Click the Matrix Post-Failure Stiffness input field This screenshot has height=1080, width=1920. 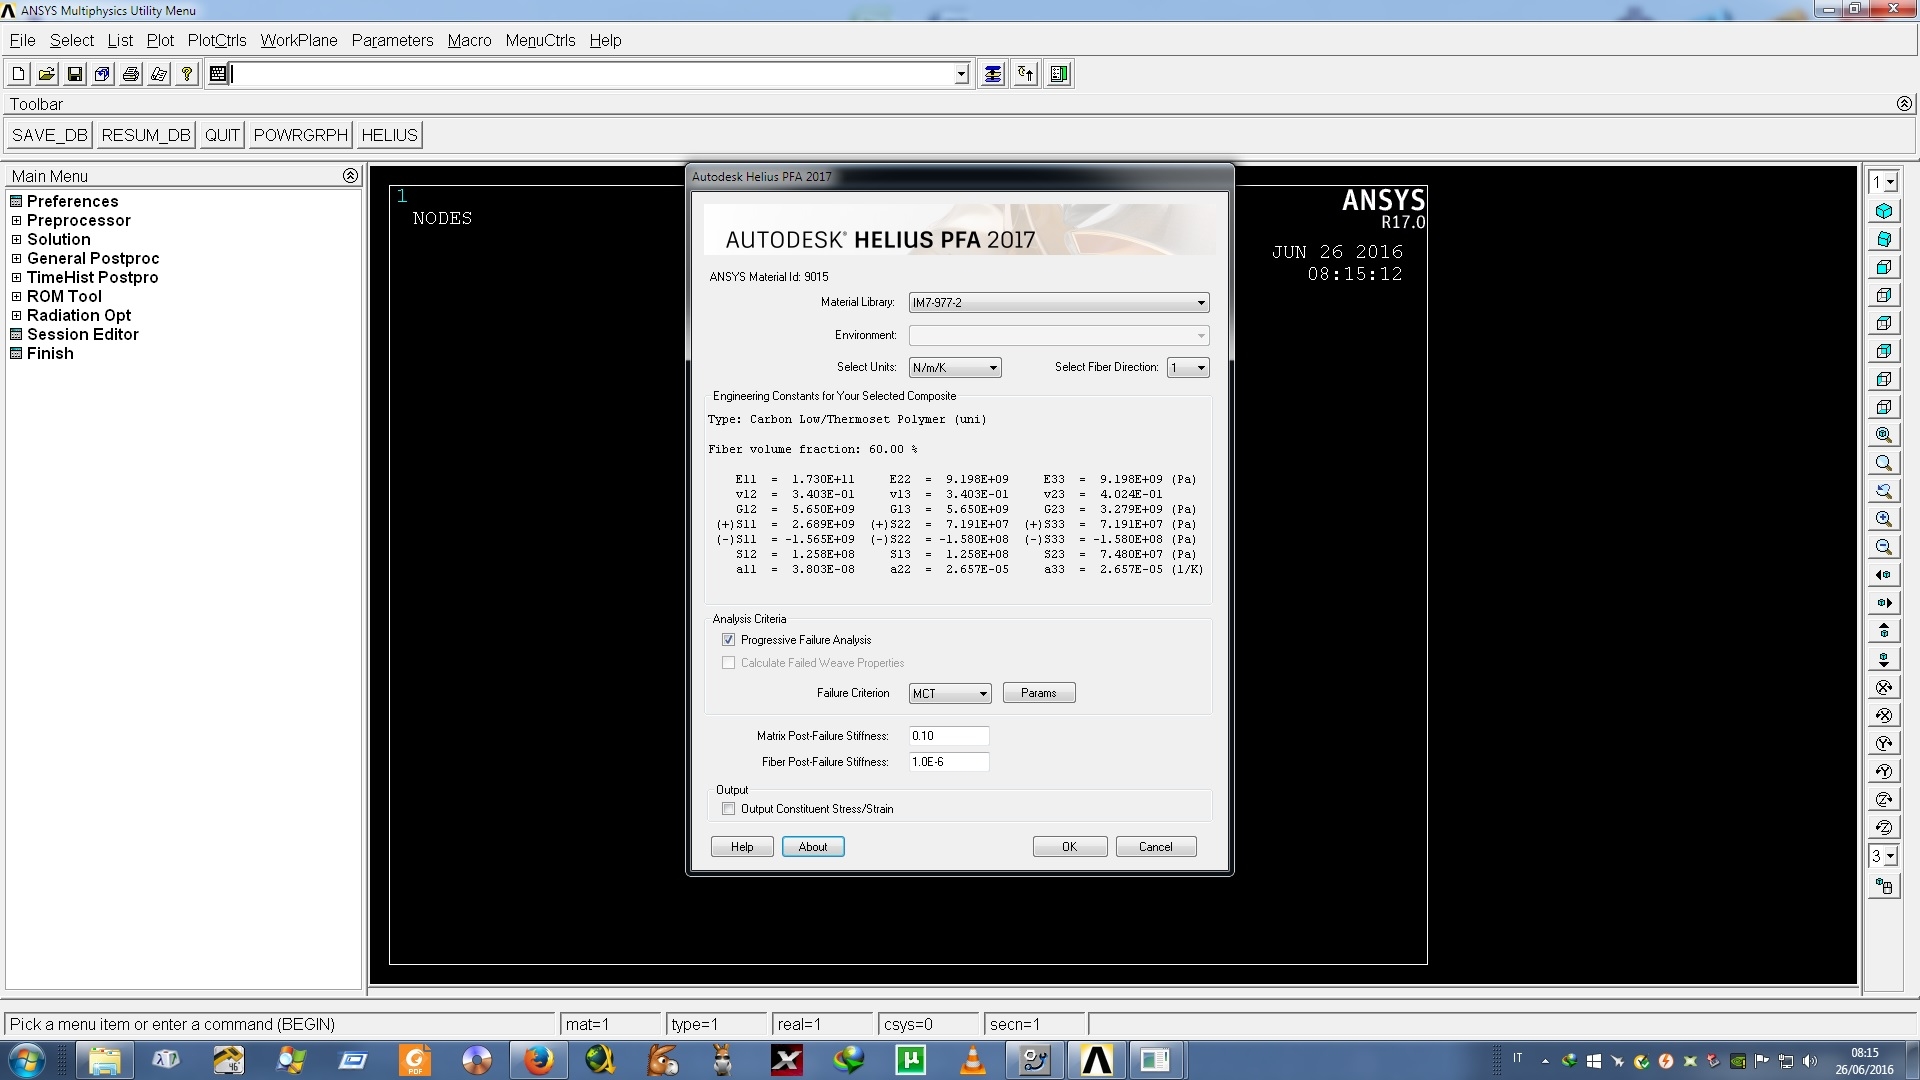point(947,736)
